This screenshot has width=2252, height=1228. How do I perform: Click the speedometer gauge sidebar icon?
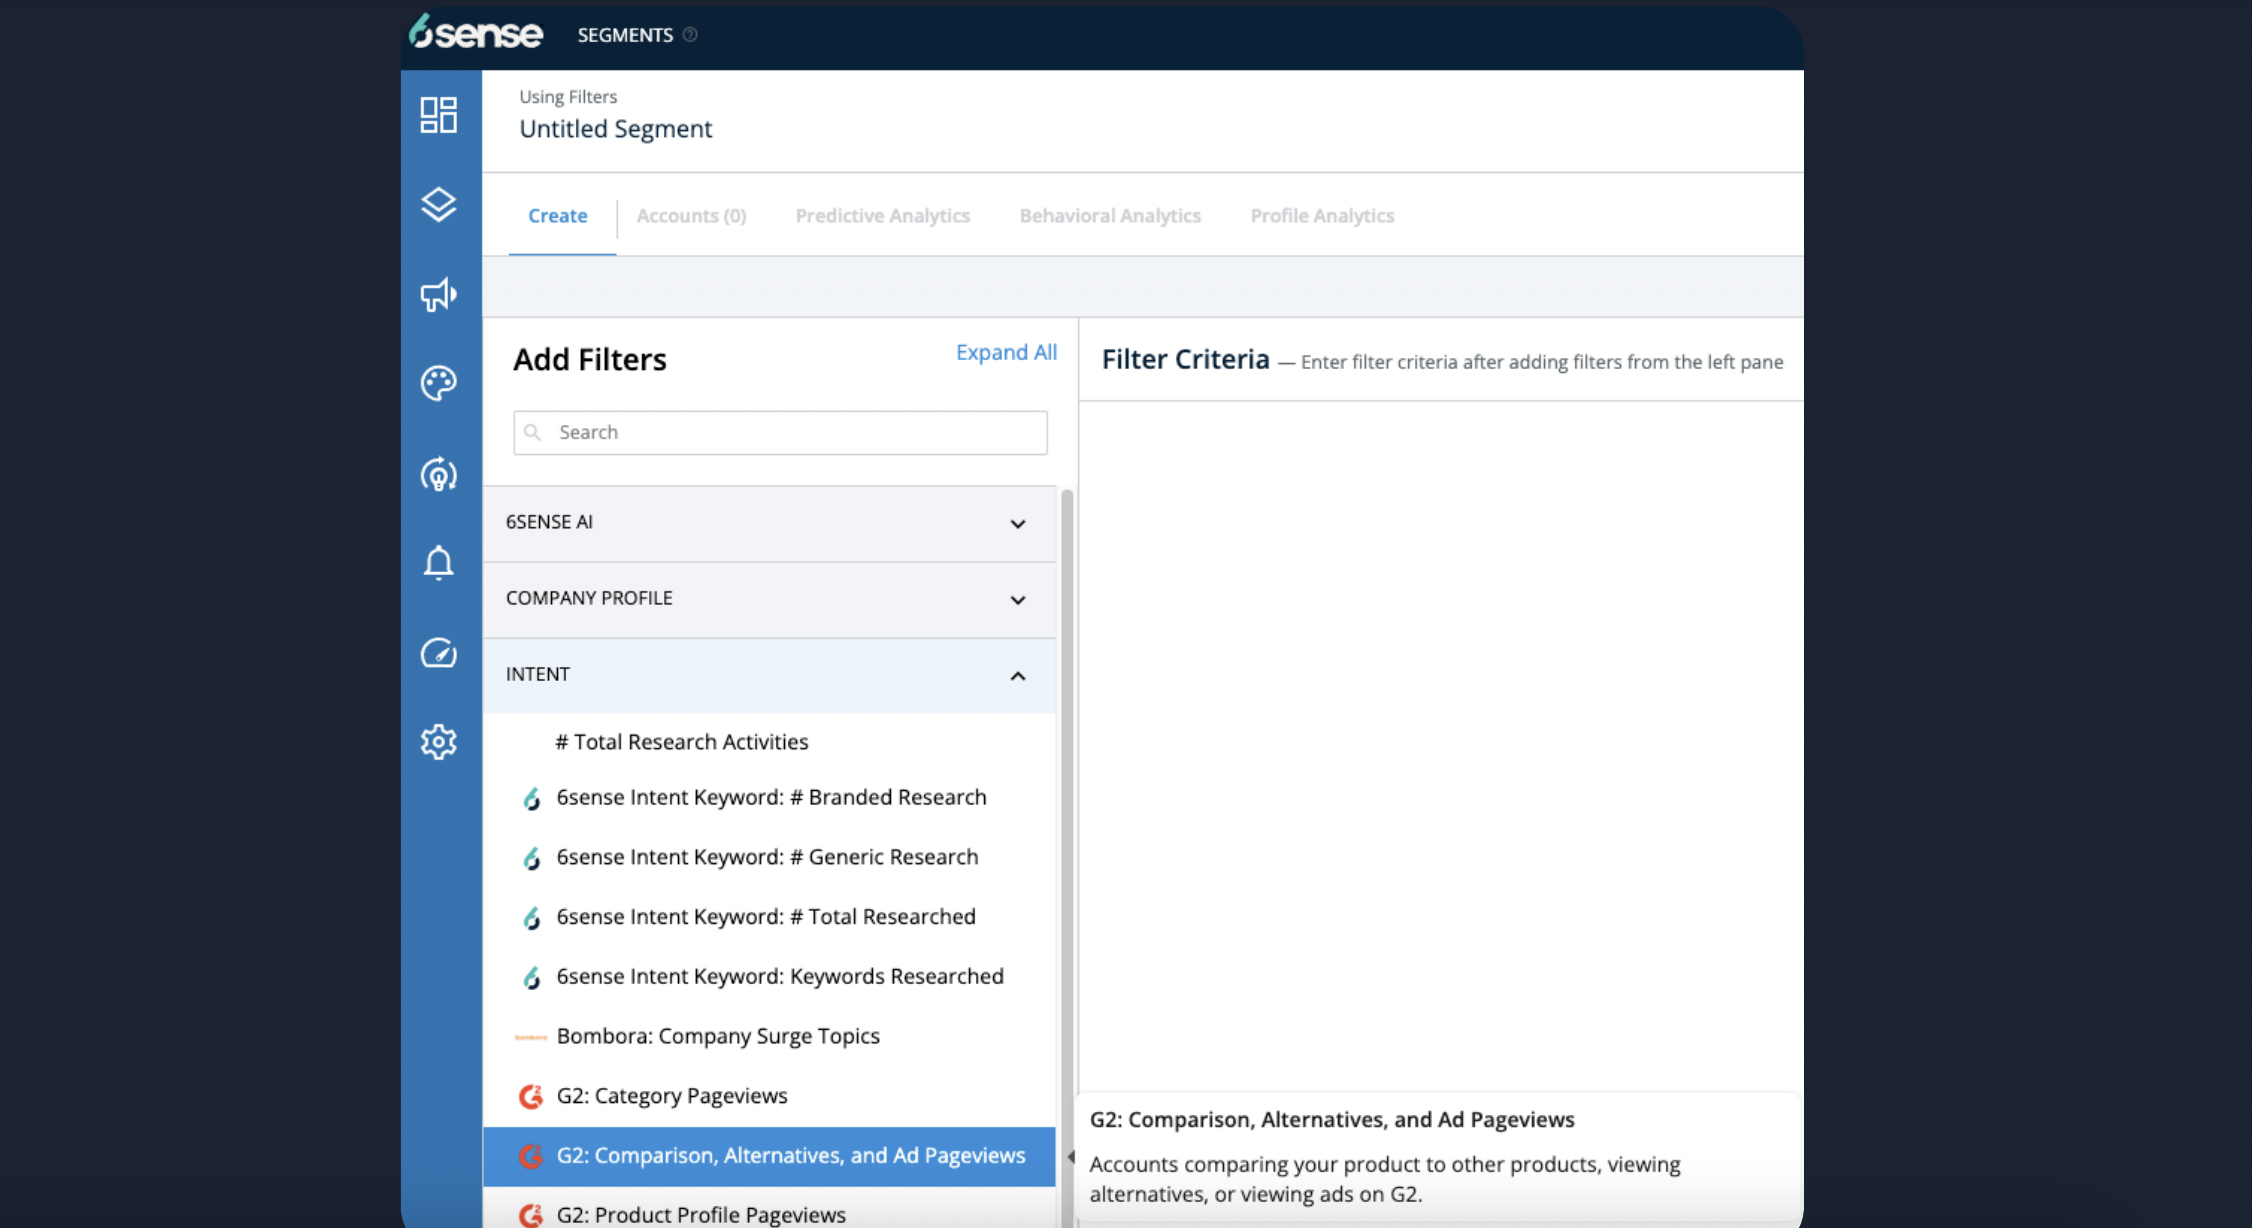438,653
